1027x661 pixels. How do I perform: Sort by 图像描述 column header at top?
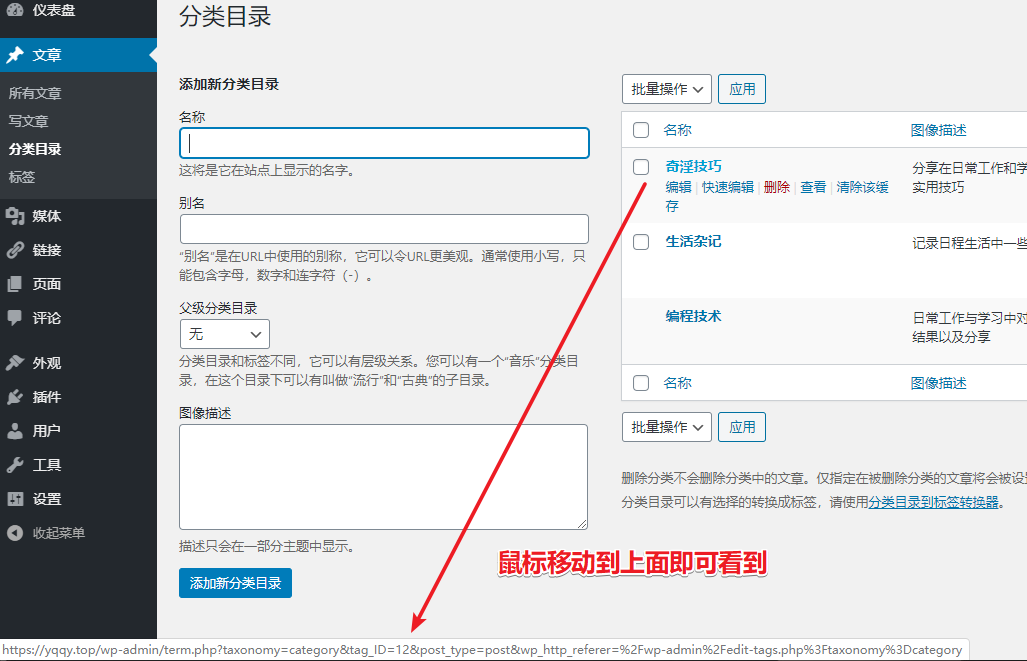coord(939,130)
